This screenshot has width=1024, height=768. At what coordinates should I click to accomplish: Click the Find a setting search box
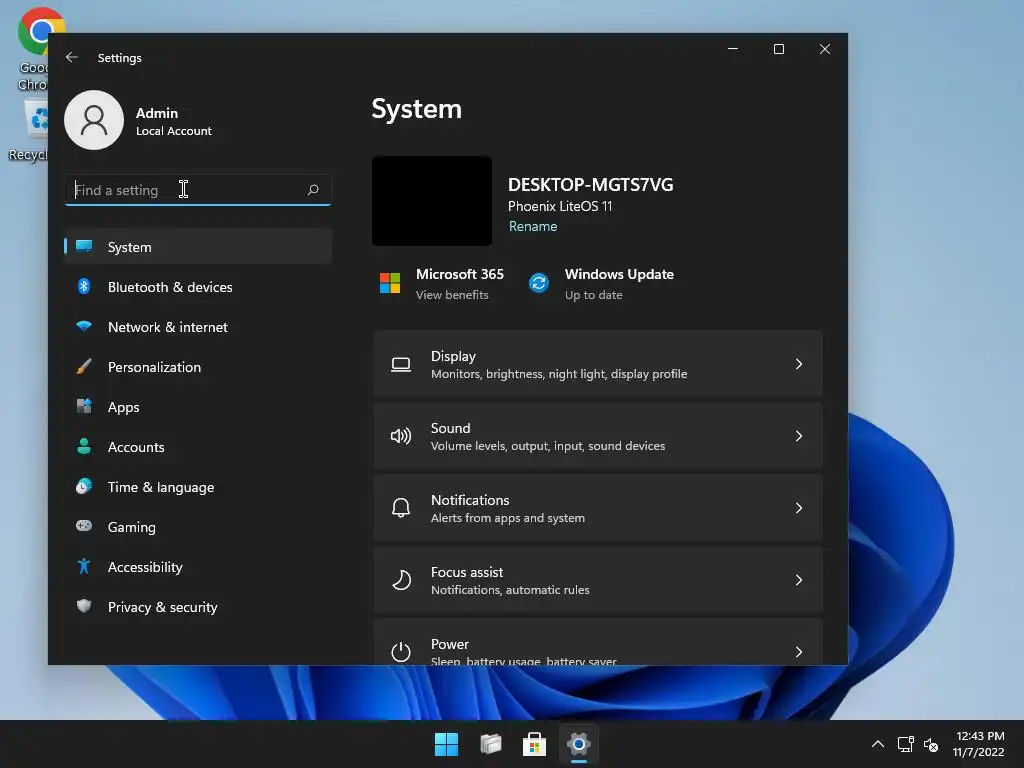(x=198, y=189)
